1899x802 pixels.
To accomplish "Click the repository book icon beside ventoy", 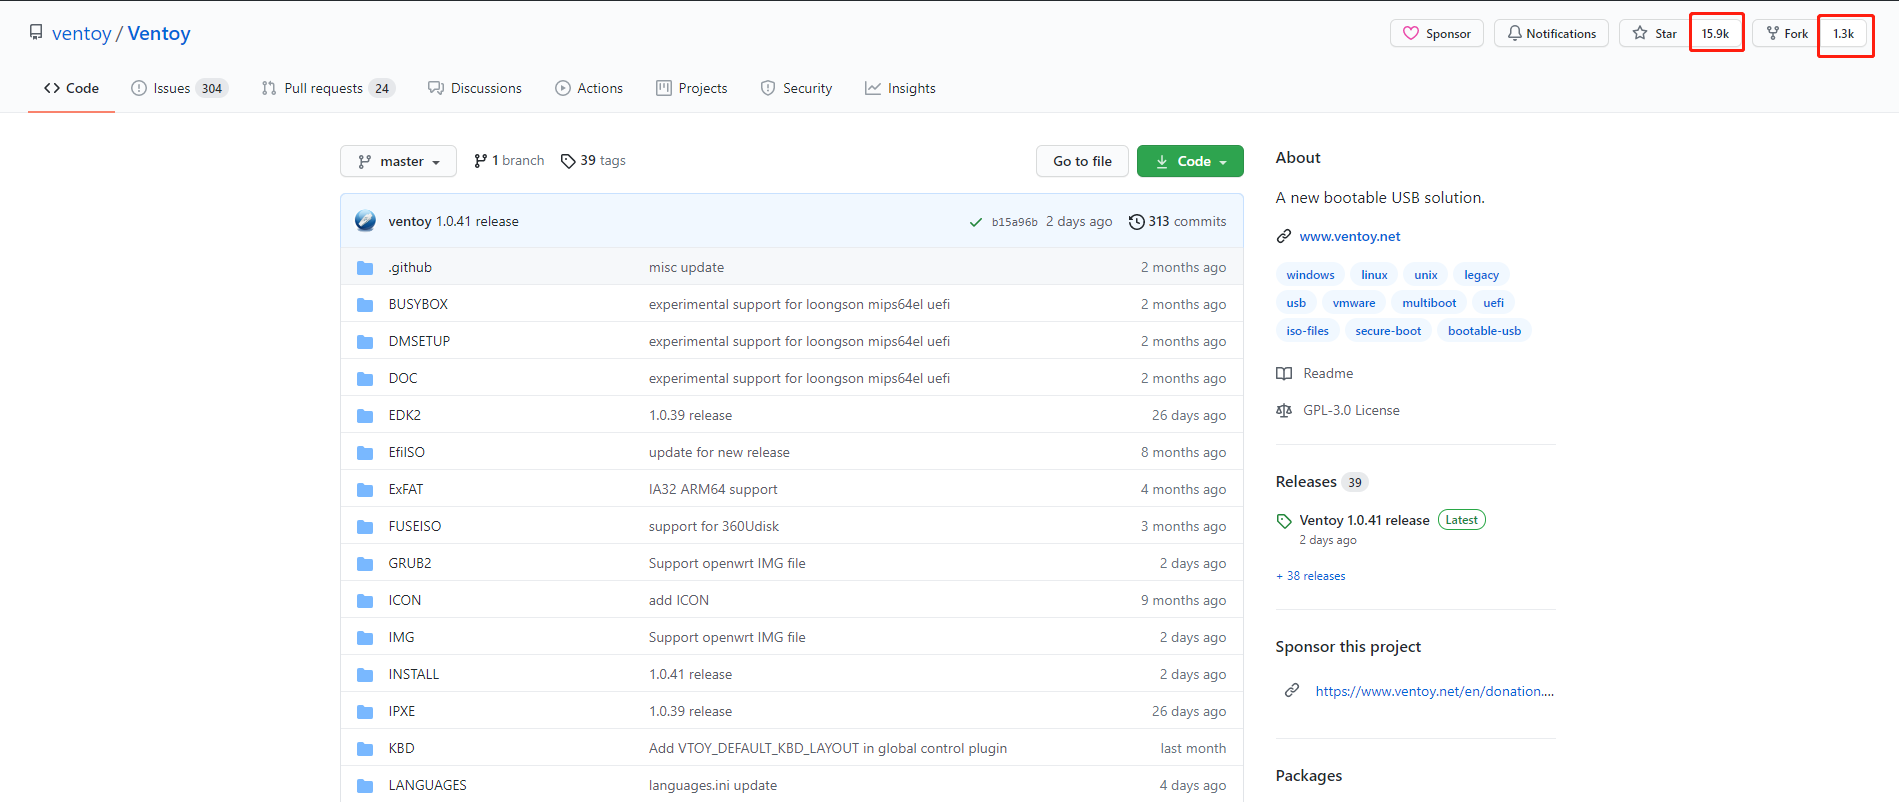I will click(36, 33).
